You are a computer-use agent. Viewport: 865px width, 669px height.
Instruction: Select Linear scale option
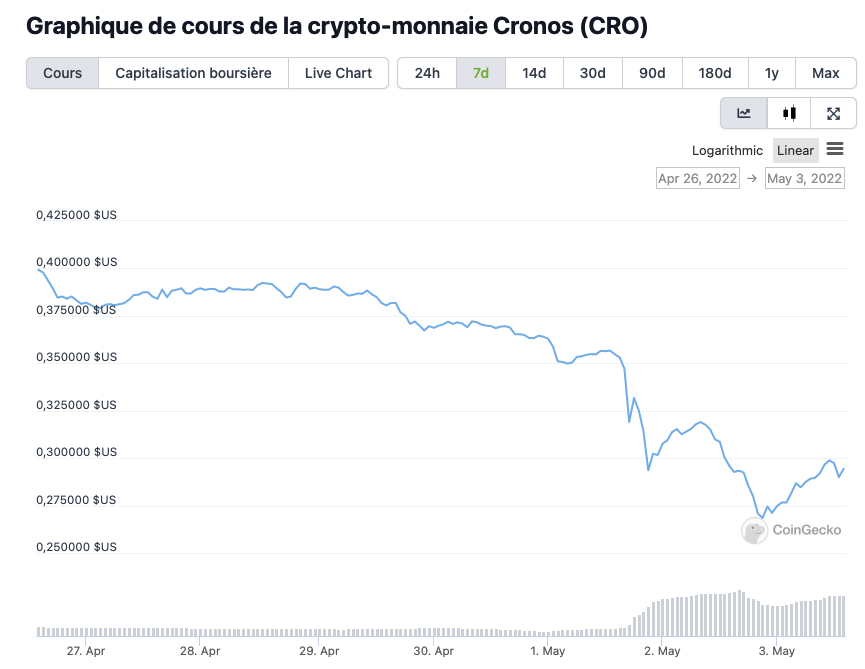click(795, 151)
